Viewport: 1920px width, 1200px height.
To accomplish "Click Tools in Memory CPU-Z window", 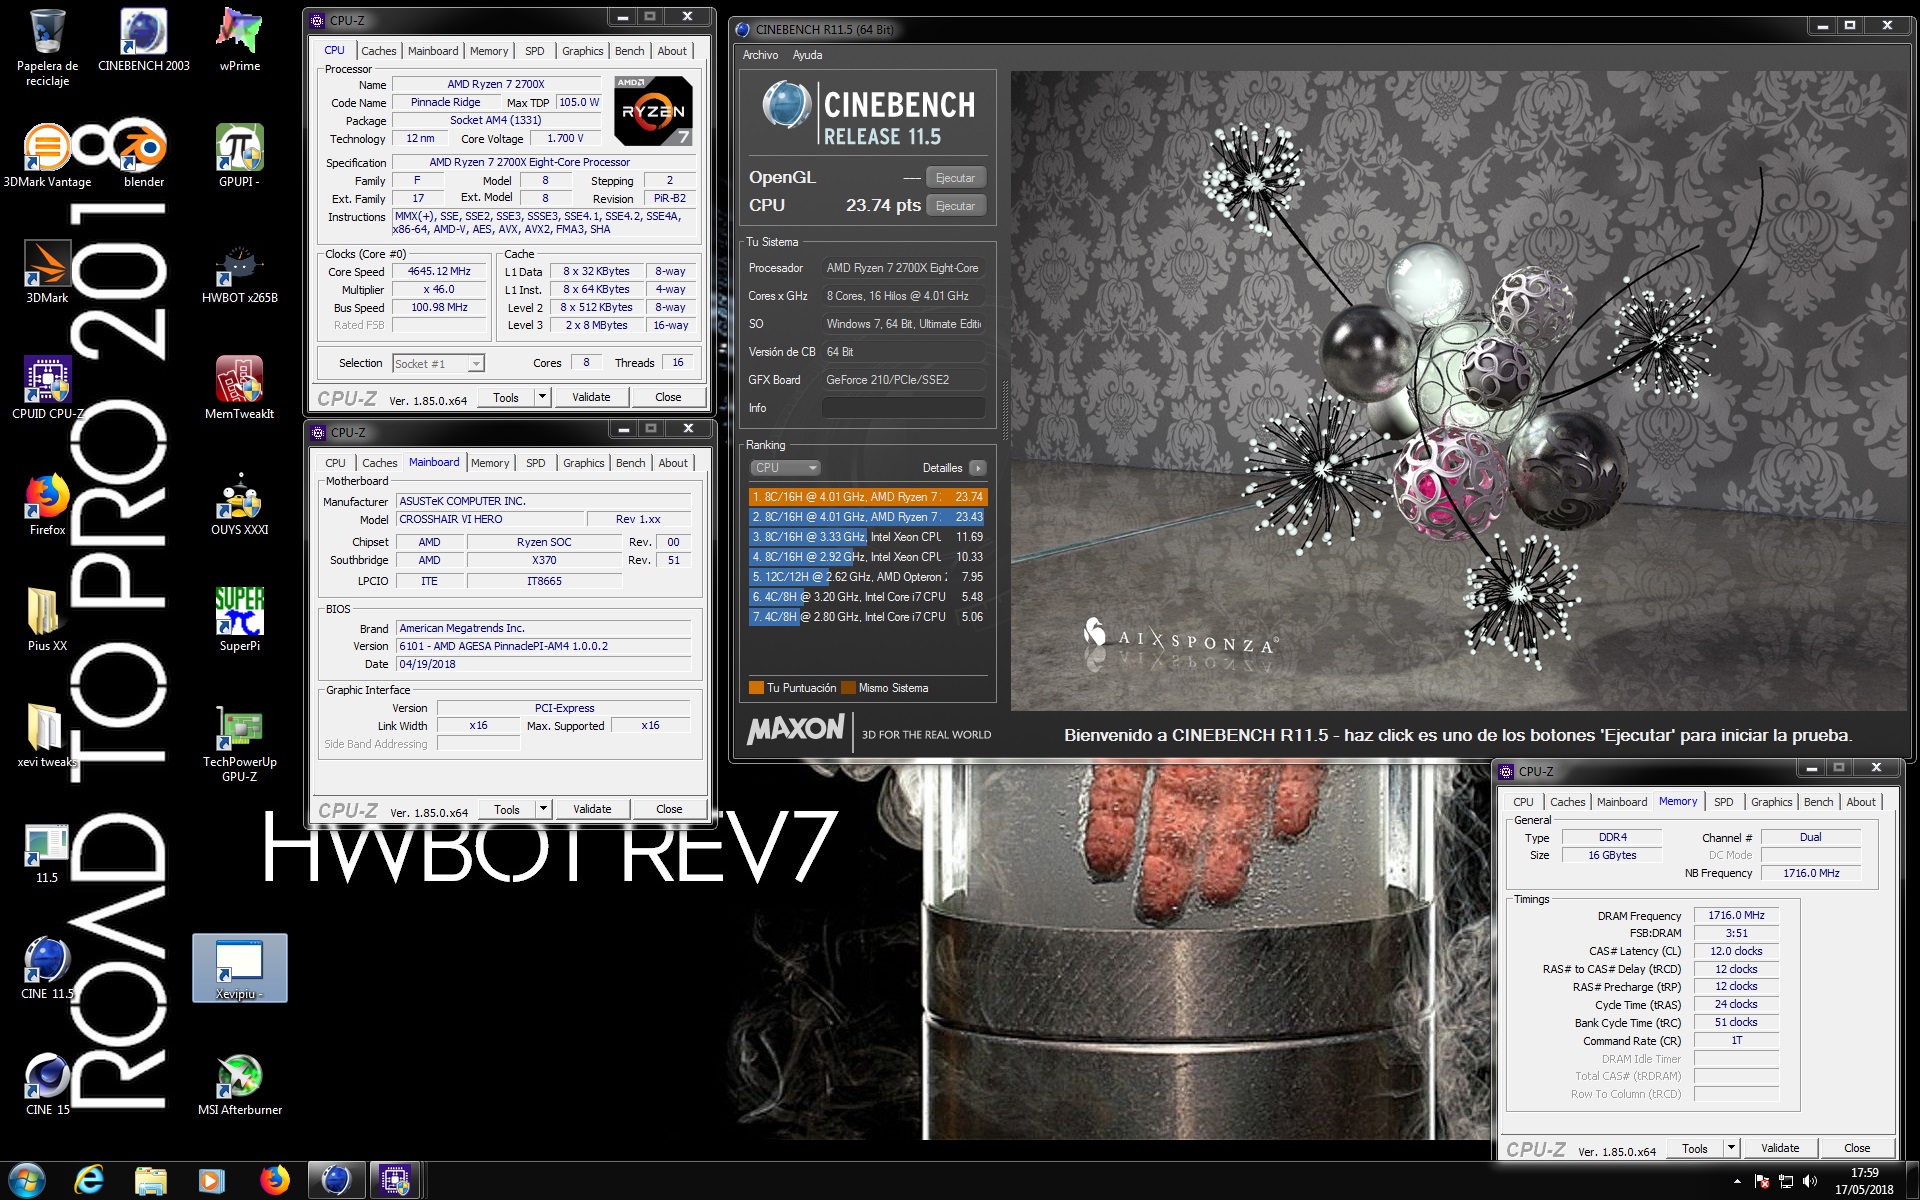I will point(1695,1148).
